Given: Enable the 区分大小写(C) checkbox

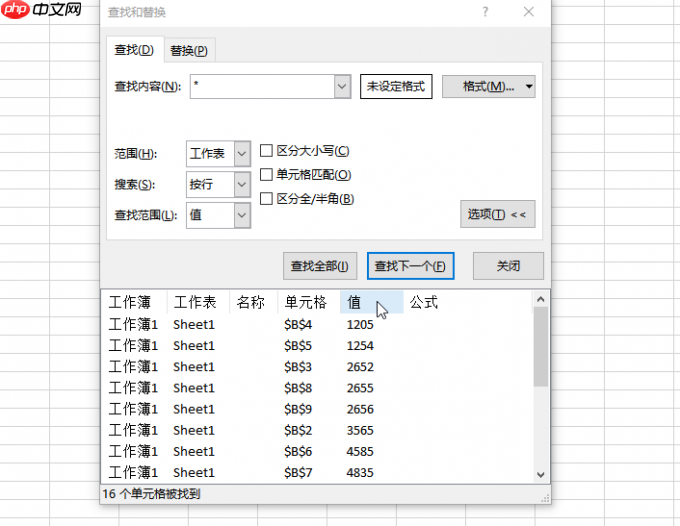Looking at the screenshot, I should click(266, 151).
